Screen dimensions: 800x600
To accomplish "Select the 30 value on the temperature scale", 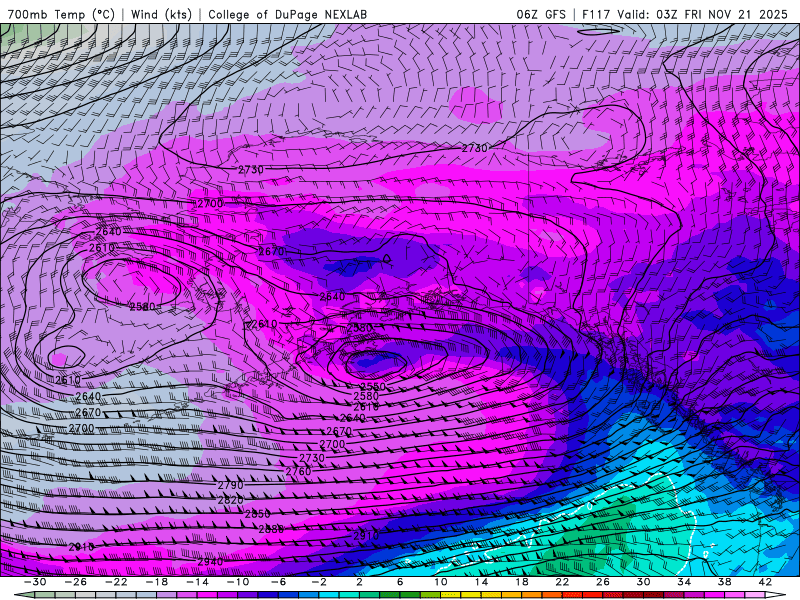I will [643, 582].
